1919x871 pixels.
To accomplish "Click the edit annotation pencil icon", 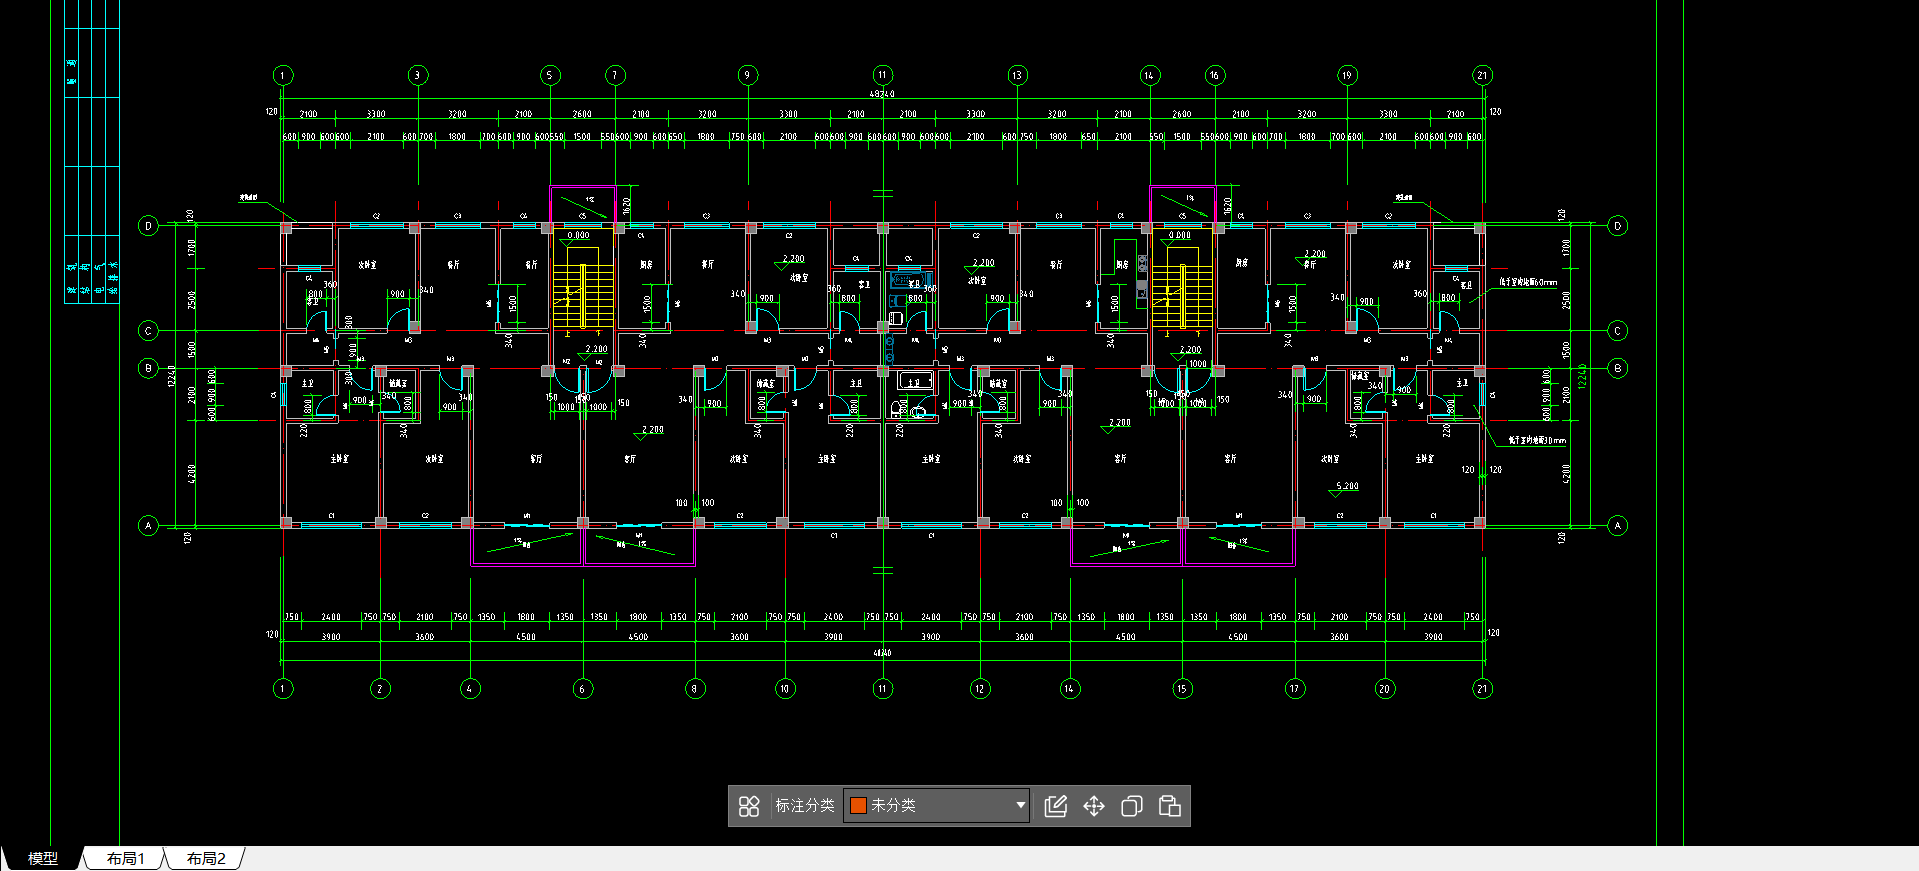I will (x=1056, y=806).
